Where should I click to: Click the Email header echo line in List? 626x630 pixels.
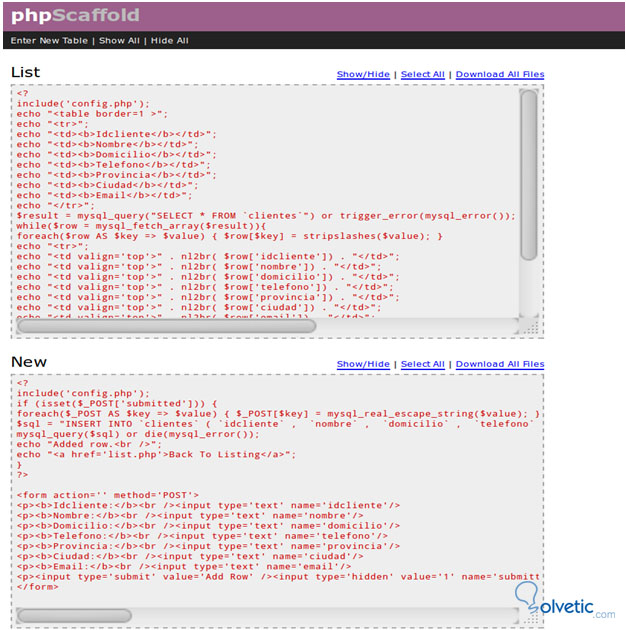click(x=104, y=195)
